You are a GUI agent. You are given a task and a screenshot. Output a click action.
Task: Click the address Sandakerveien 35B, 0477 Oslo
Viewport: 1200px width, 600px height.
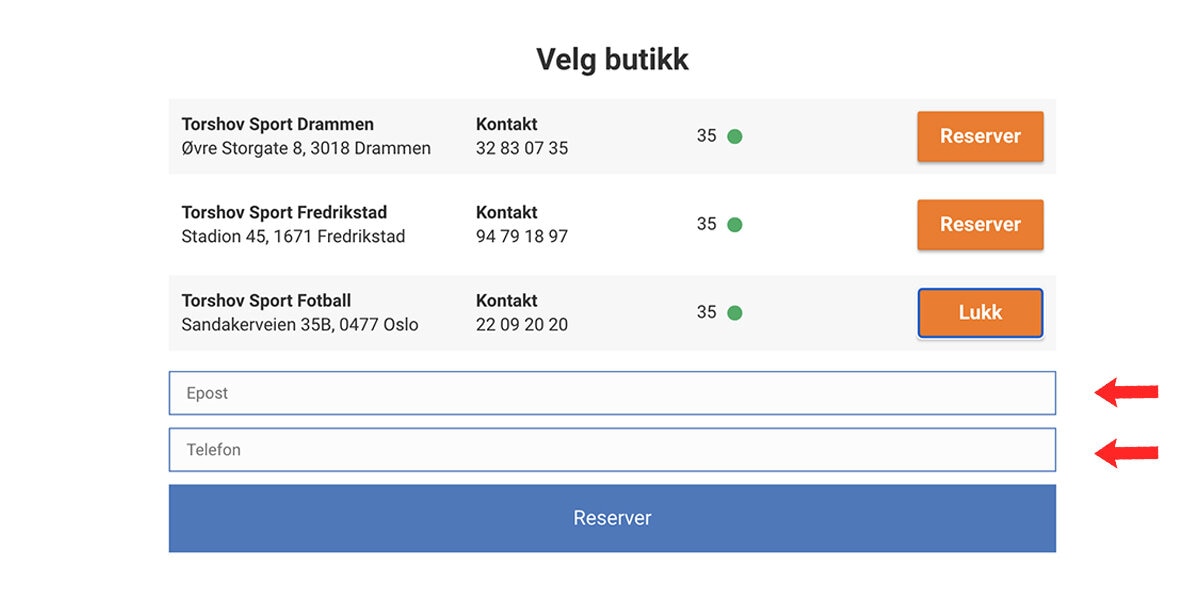[x=300, y=324]
